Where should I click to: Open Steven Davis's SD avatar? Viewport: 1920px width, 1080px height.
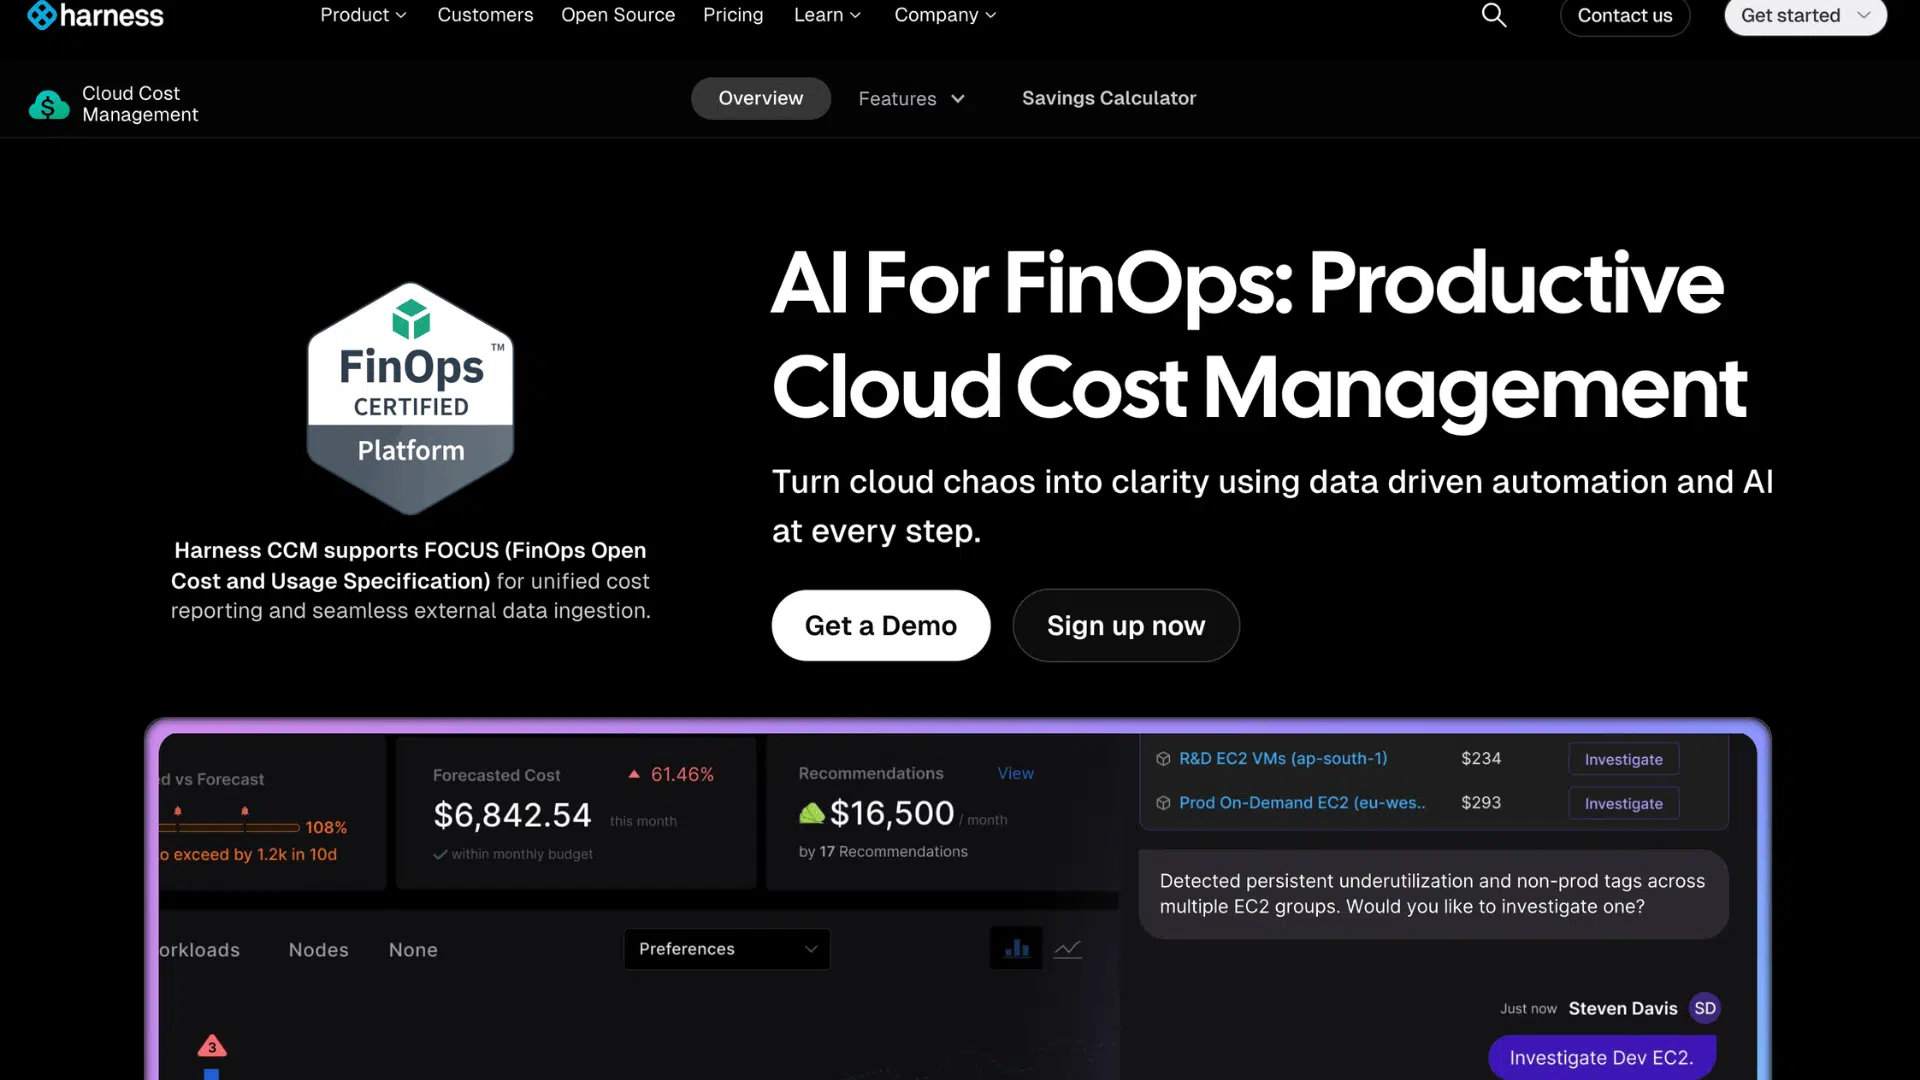(1703, 1008)
